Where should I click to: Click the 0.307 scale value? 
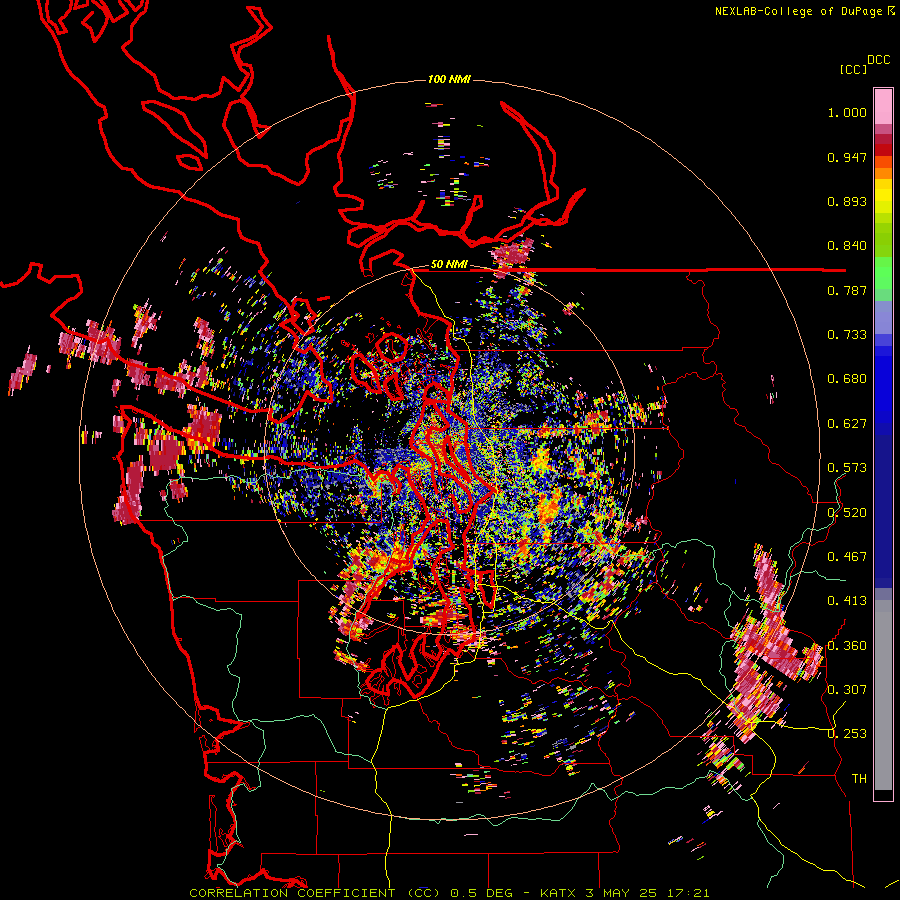point(847,690)
